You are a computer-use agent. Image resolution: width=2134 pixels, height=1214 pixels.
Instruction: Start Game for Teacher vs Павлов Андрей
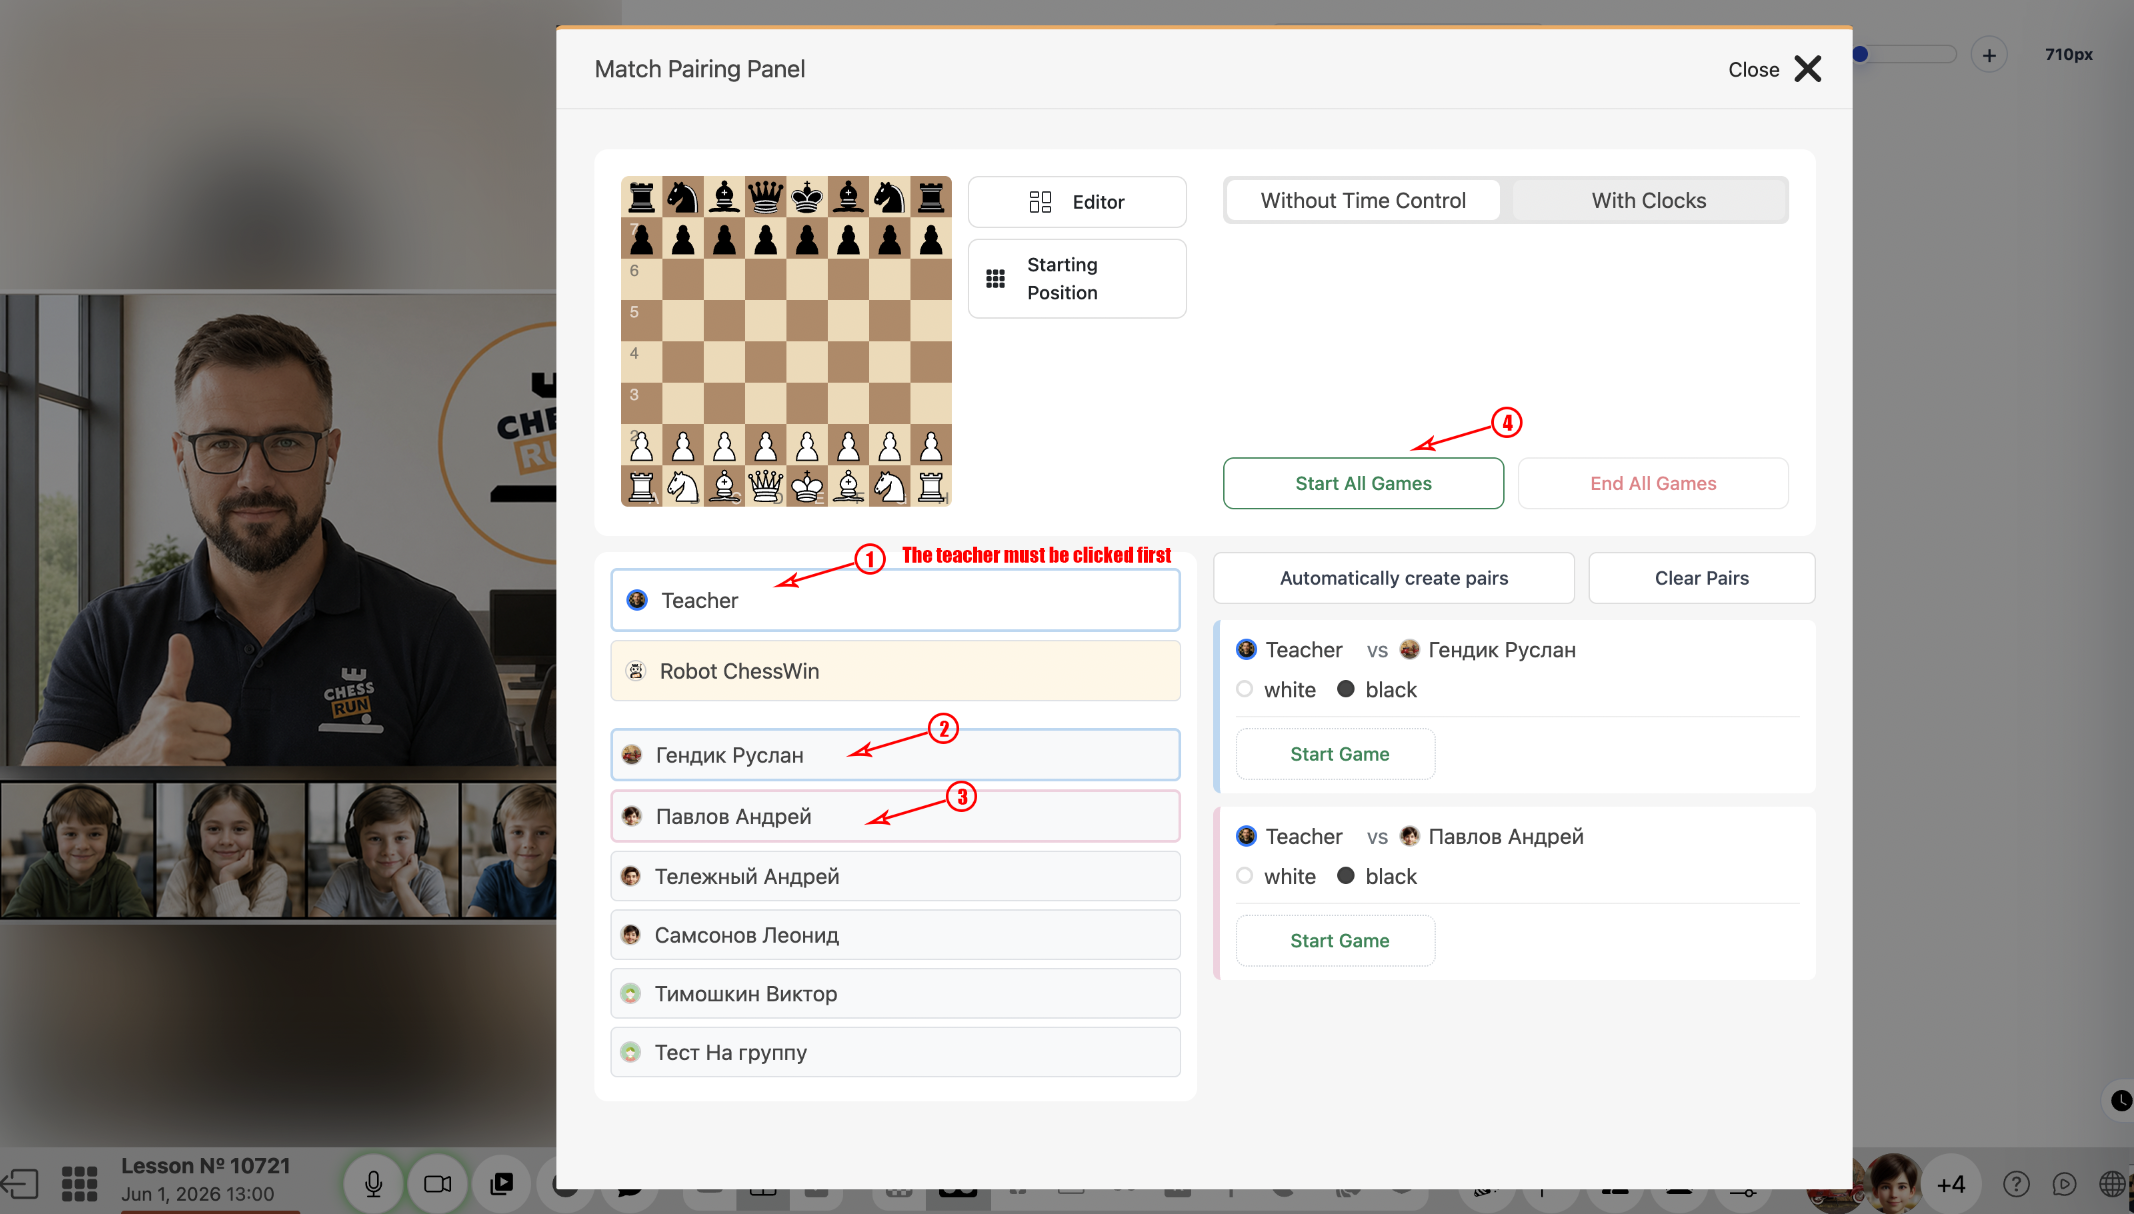tap(1336, 941)
